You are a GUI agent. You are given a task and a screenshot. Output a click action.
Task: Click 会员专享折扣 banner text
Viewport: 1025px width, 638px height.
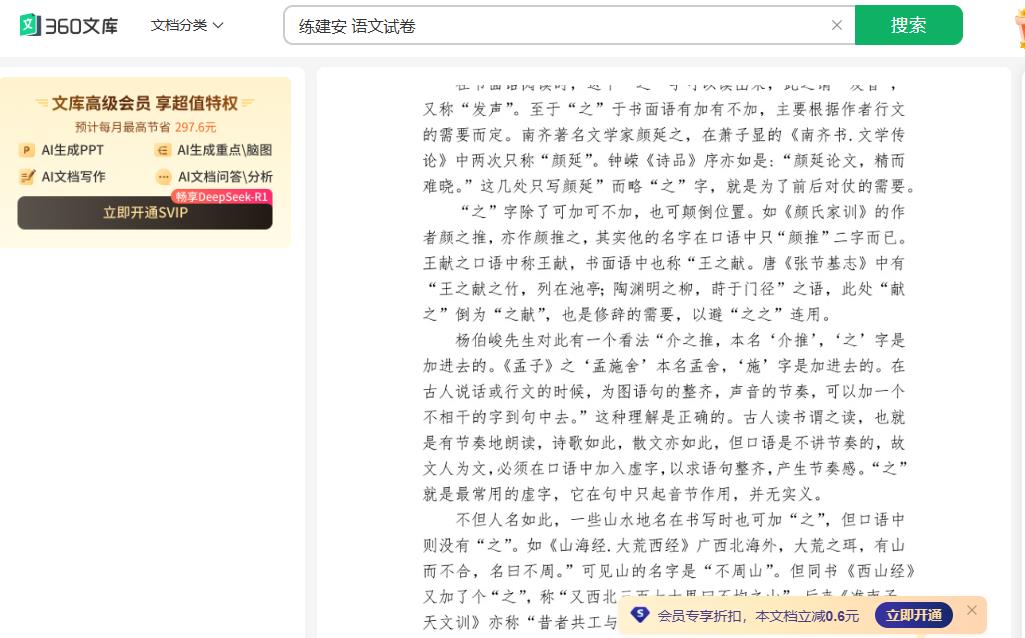tap(758, 616)
